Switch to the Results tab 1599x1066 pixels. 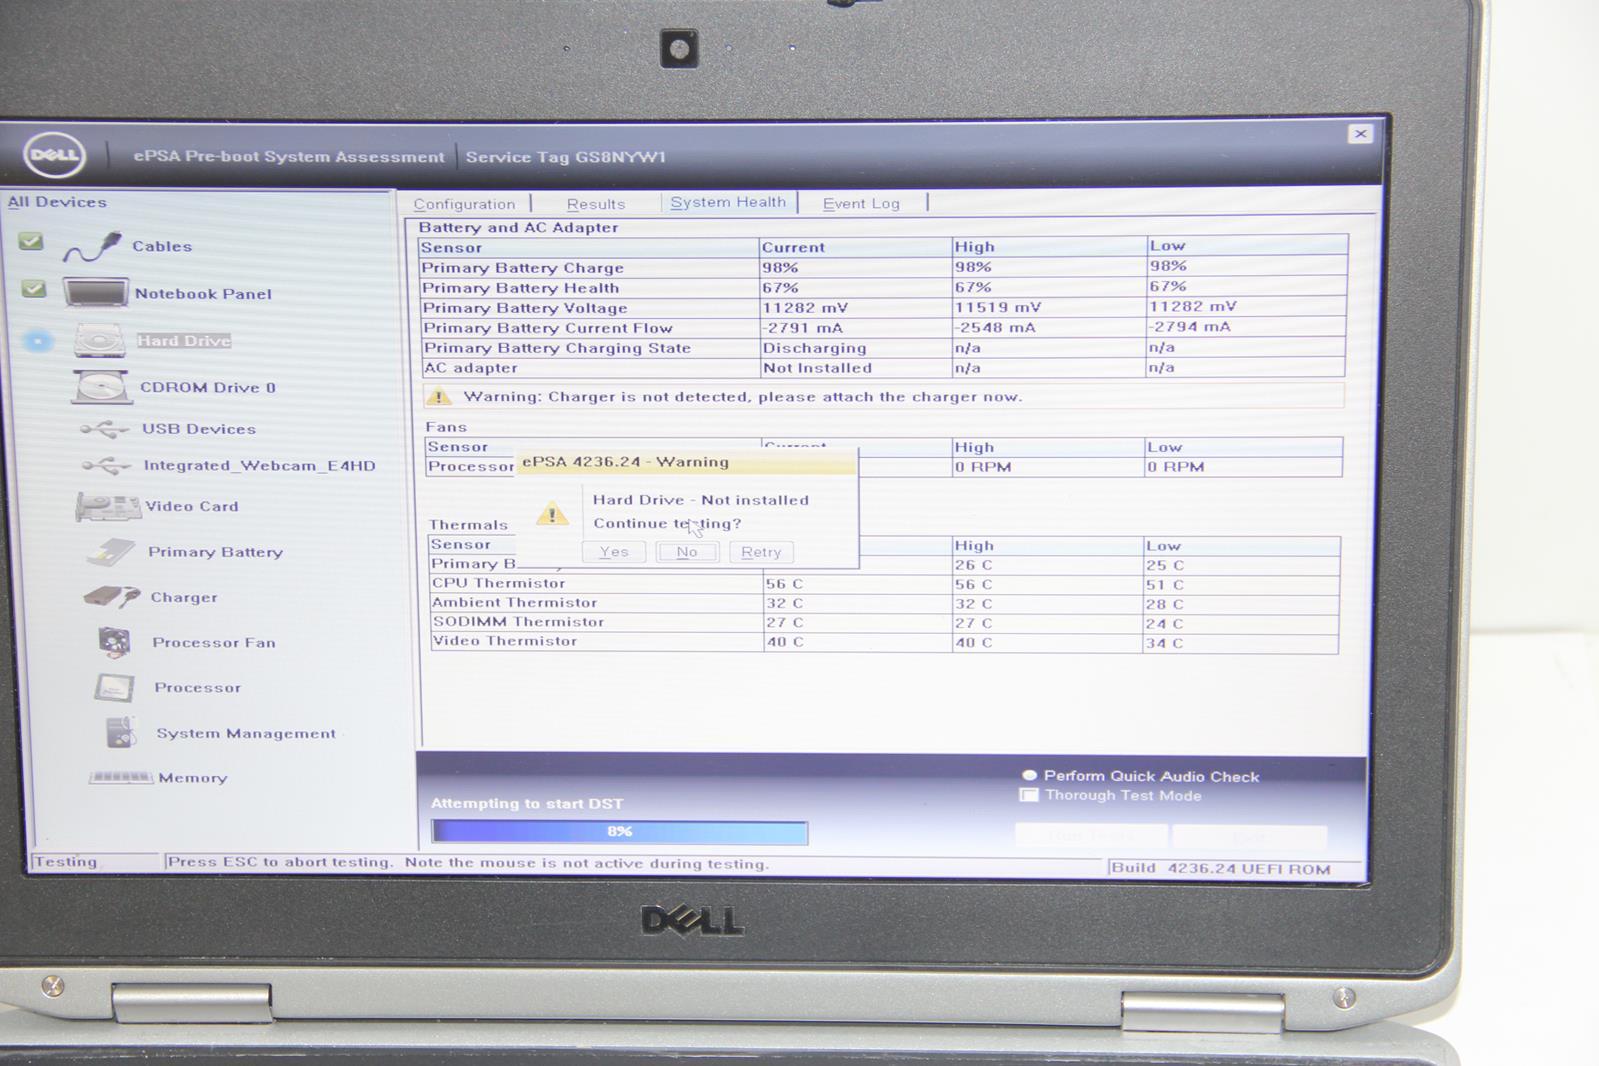coord(596,204)
